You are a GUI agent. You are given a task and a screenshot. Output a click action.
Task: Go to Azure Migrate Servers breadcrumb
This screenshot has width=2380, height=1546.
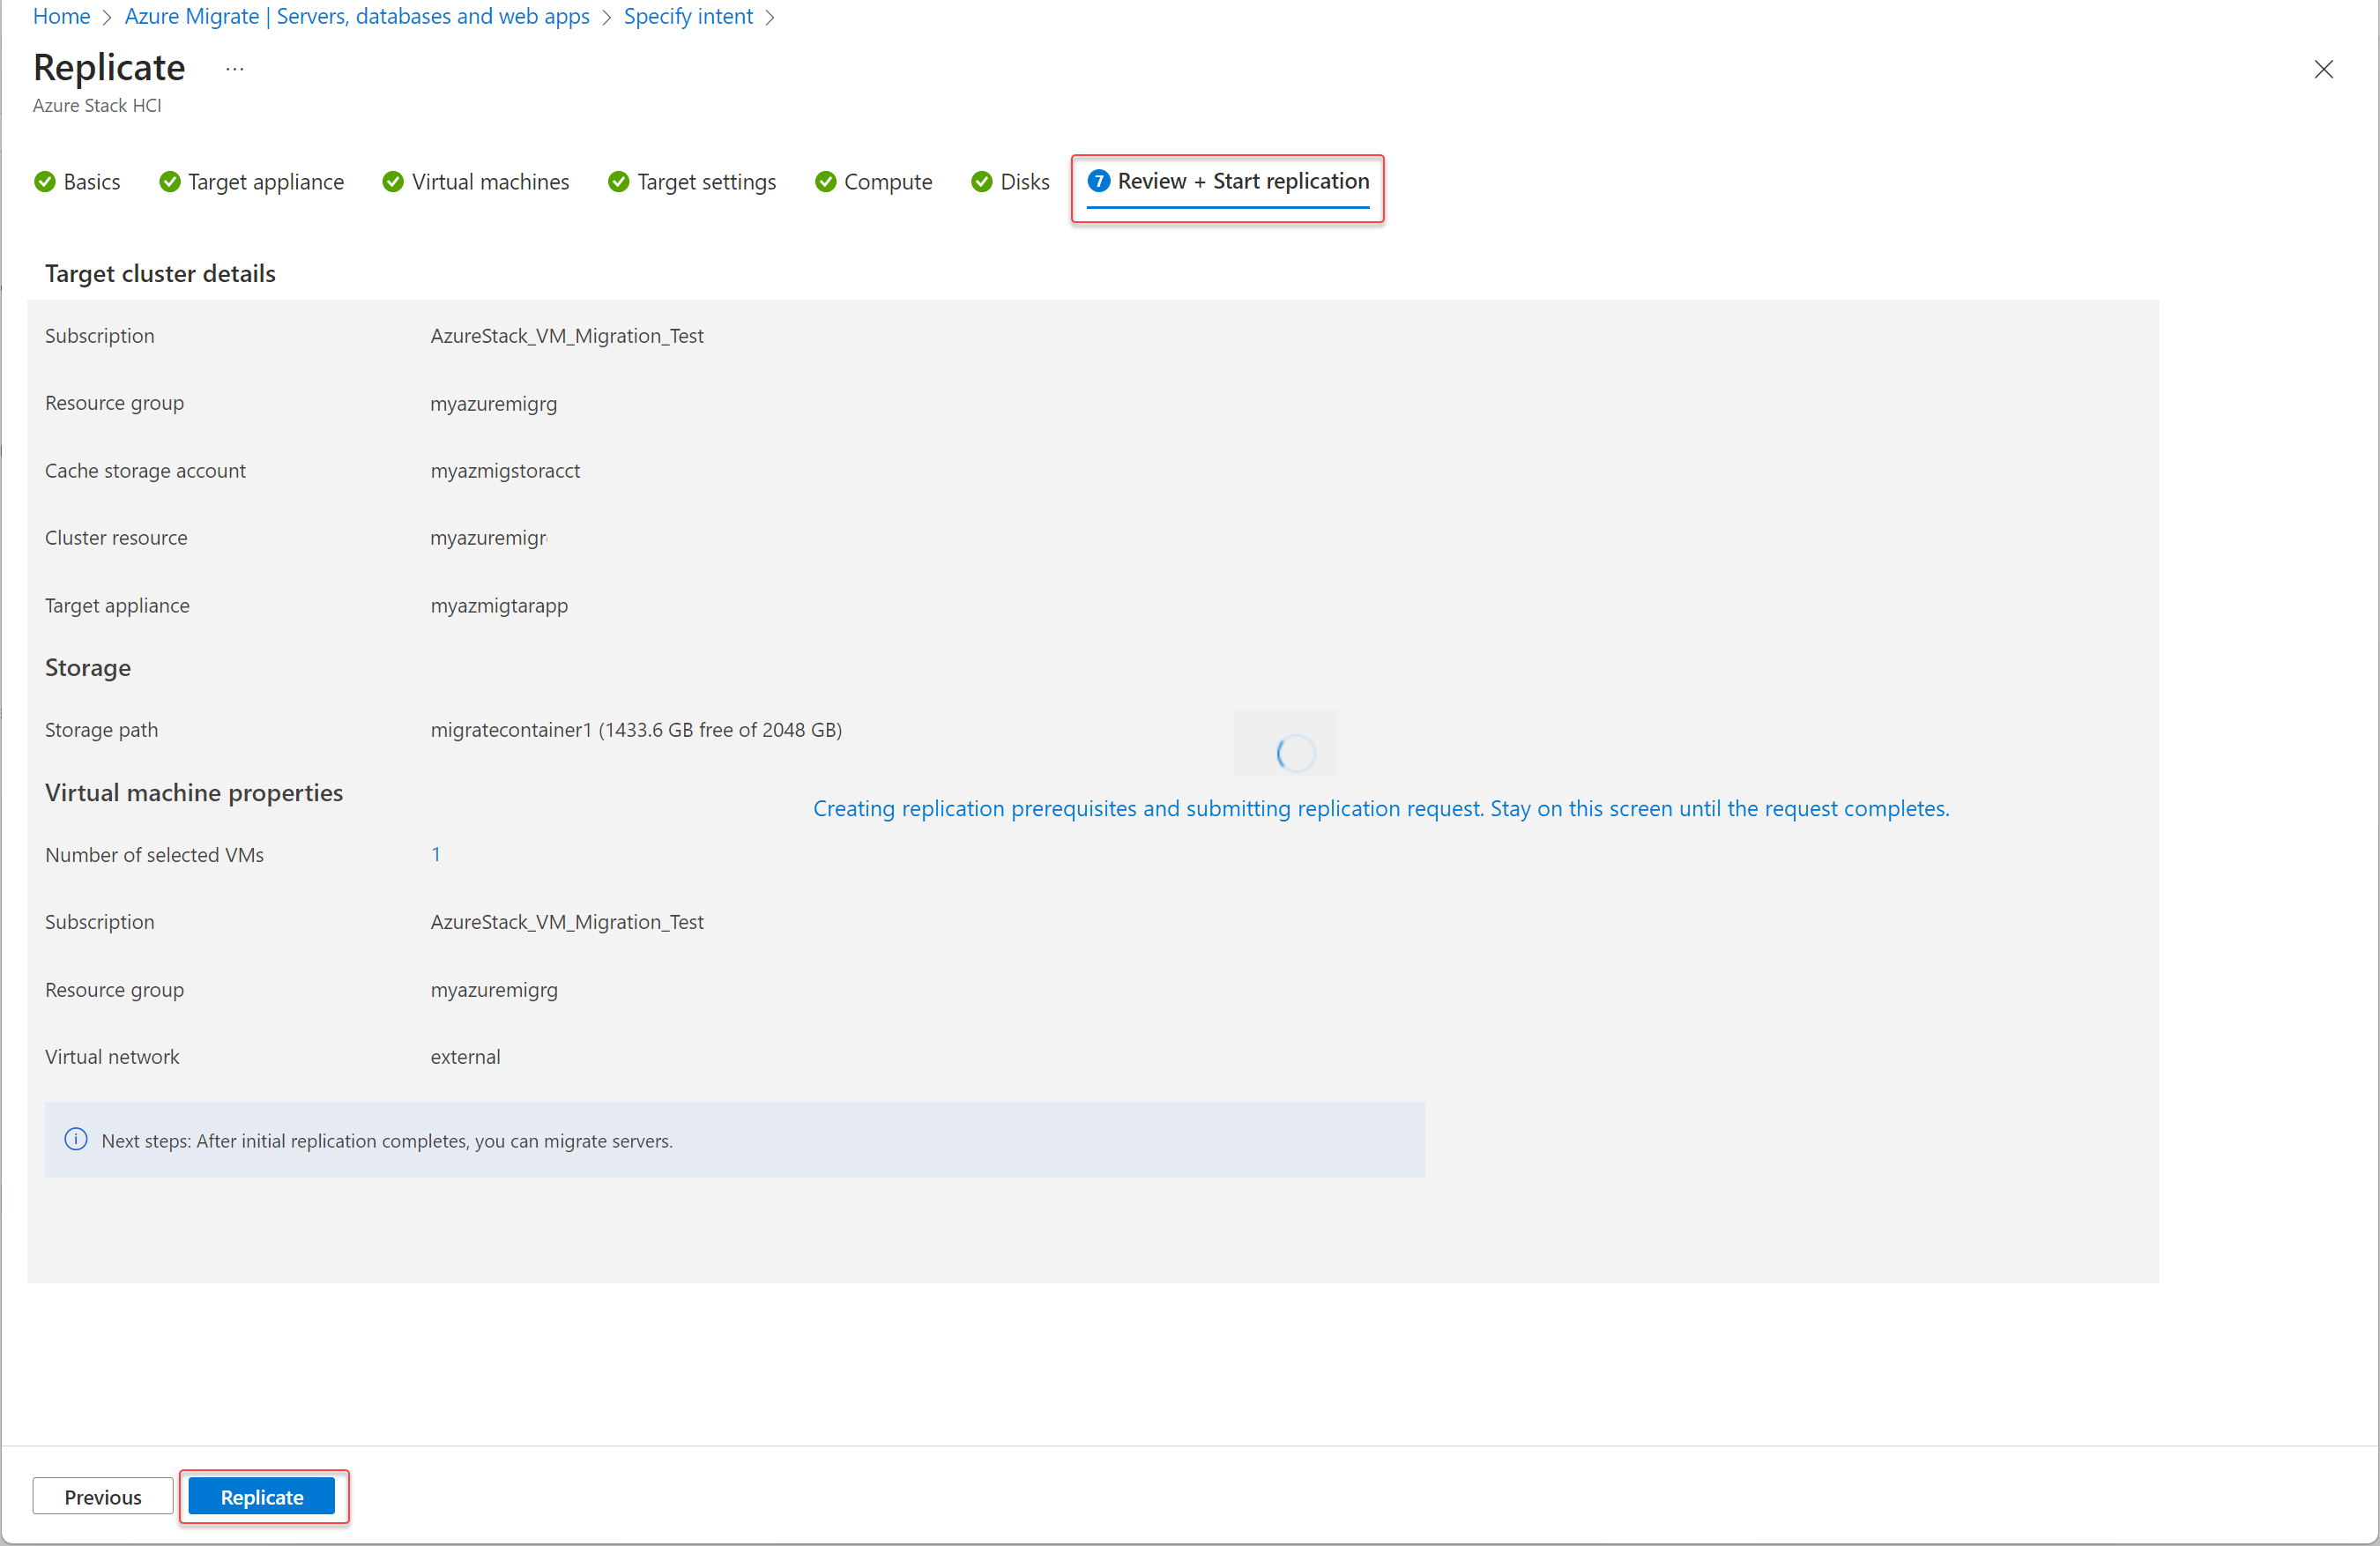tap(357, 16)
